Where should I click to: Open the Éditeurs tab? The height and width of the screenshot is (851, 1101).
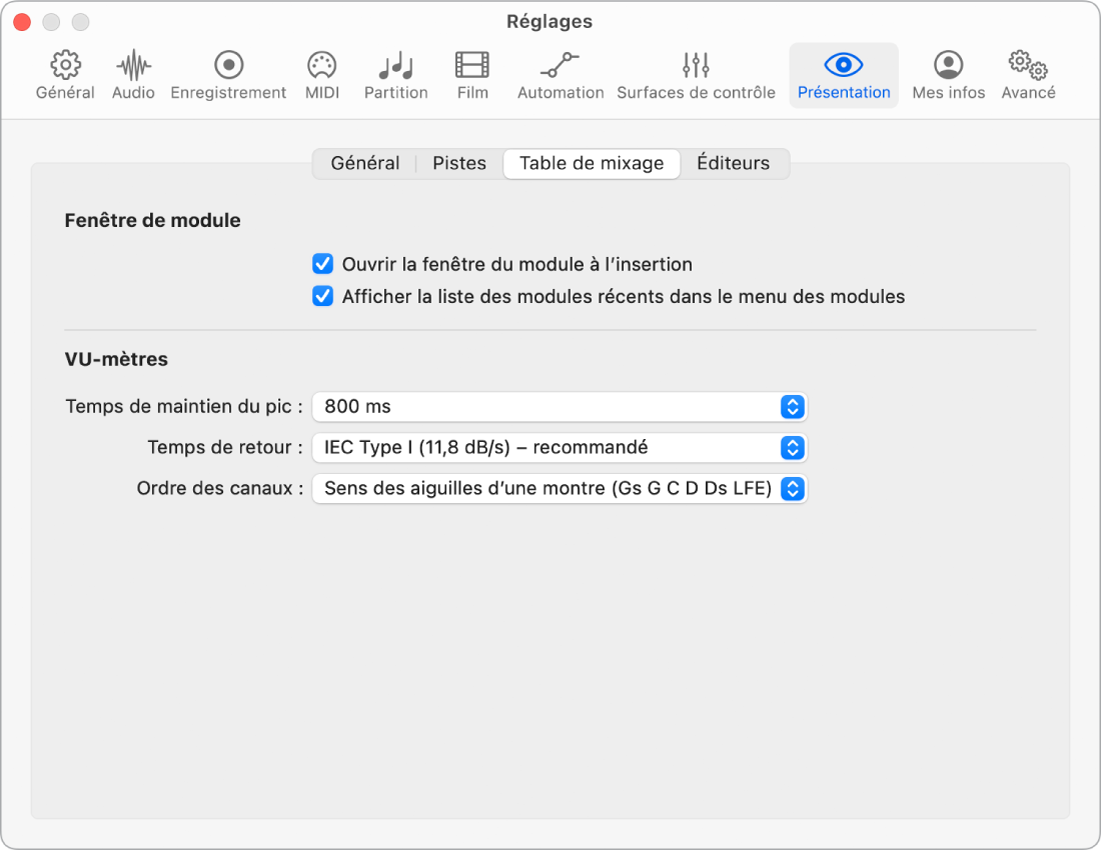click(x=733, y=163)
